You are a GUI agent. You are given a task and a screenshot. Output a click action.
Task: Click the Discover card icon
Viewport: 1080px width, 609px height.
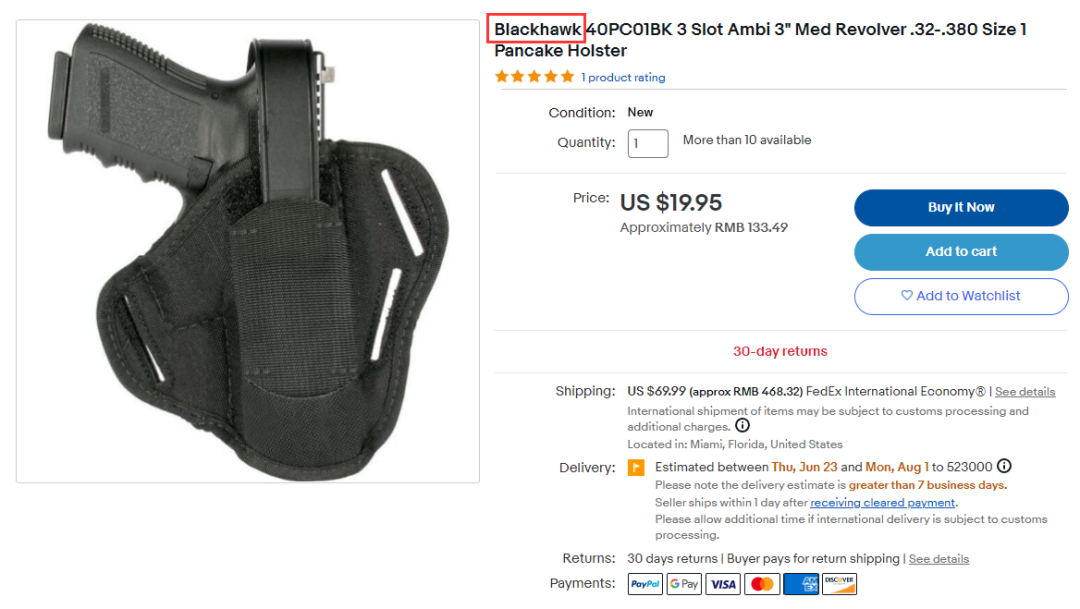pyautogui.click(x=839, y=584)
